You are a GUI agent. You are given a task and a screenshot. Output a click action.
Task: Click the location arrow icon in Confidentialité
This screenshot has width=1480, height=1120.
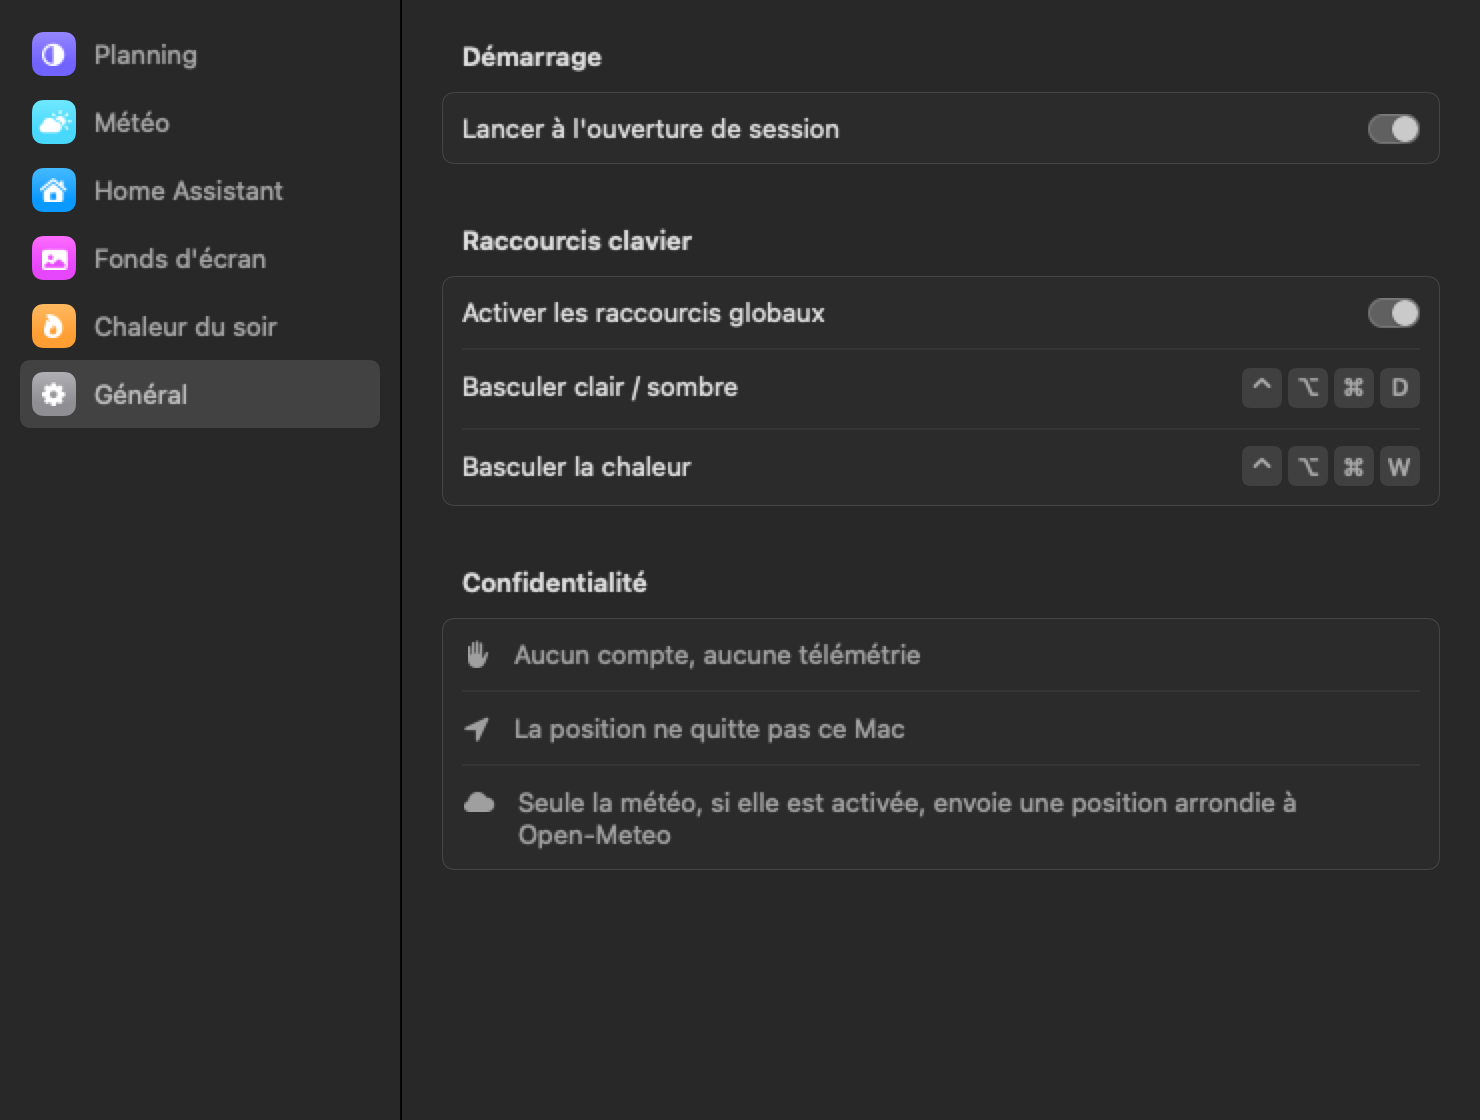pyautogui.click(x=477, y=729)
